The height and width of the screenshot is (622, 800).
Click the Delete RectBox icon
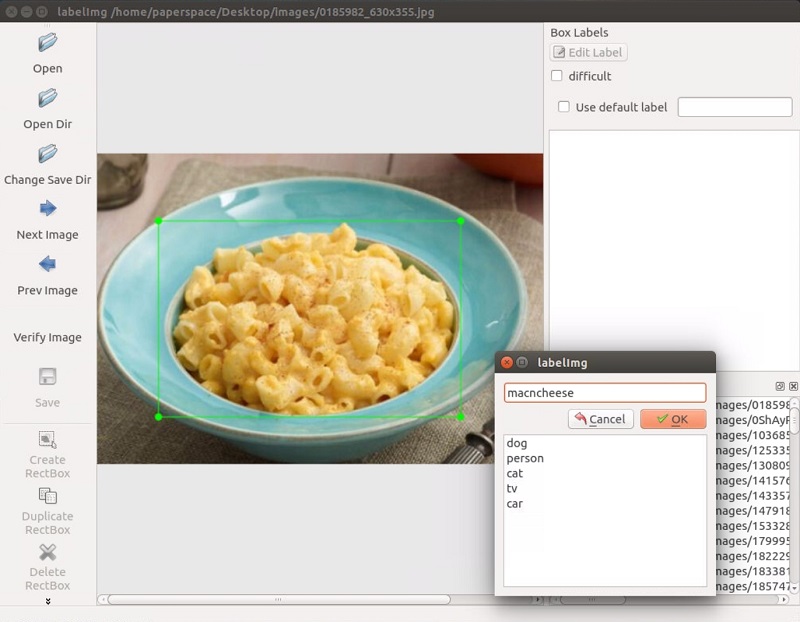pos(47,553)
